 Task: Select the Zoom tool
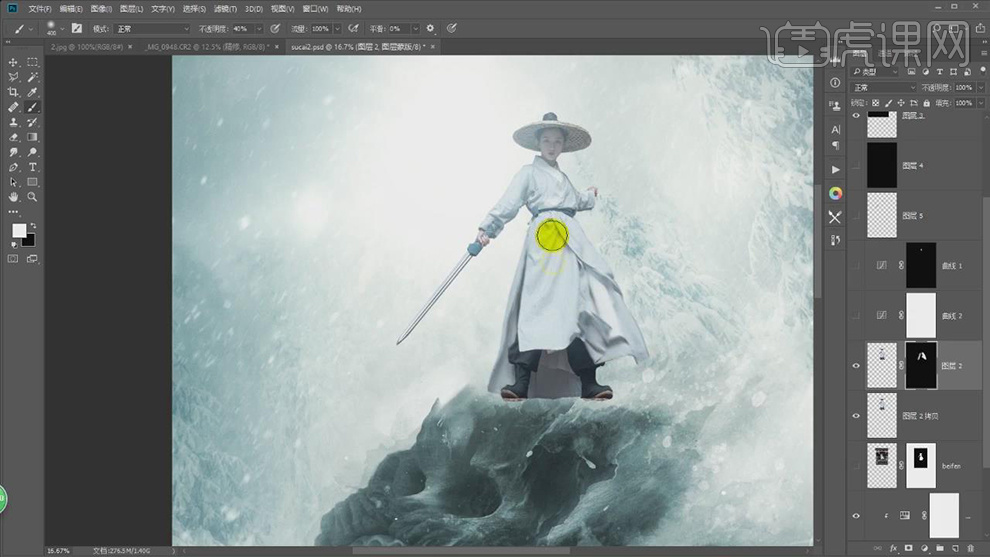point(32,197)
